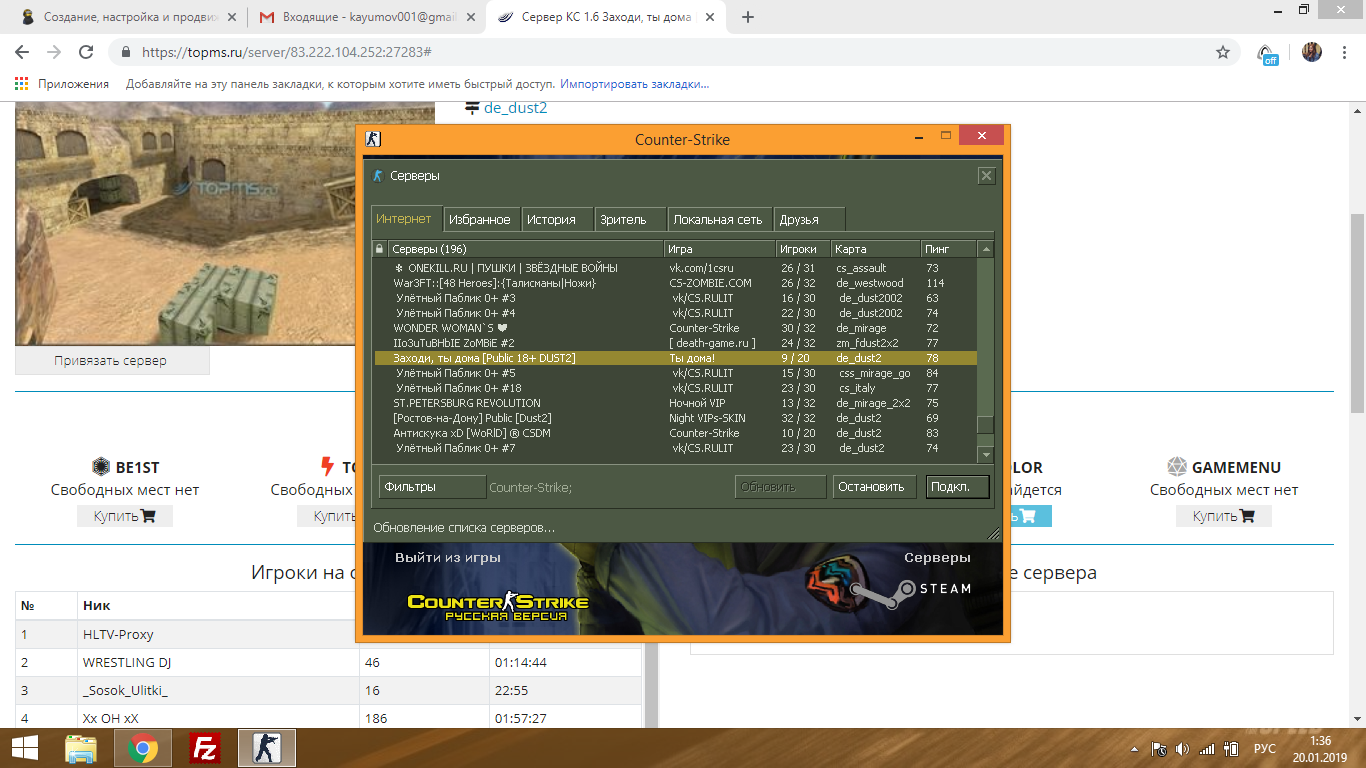Open the Chrome extension icon marked off
This screenshot has width=1366, height=768.
point(1267,53)
